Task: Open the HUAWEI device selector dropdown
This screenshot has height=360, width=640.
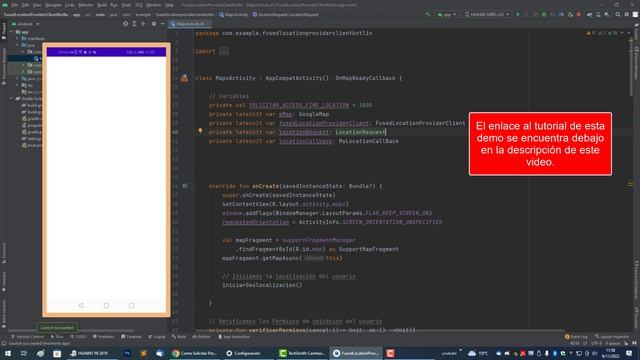Action: pos(487,14)
